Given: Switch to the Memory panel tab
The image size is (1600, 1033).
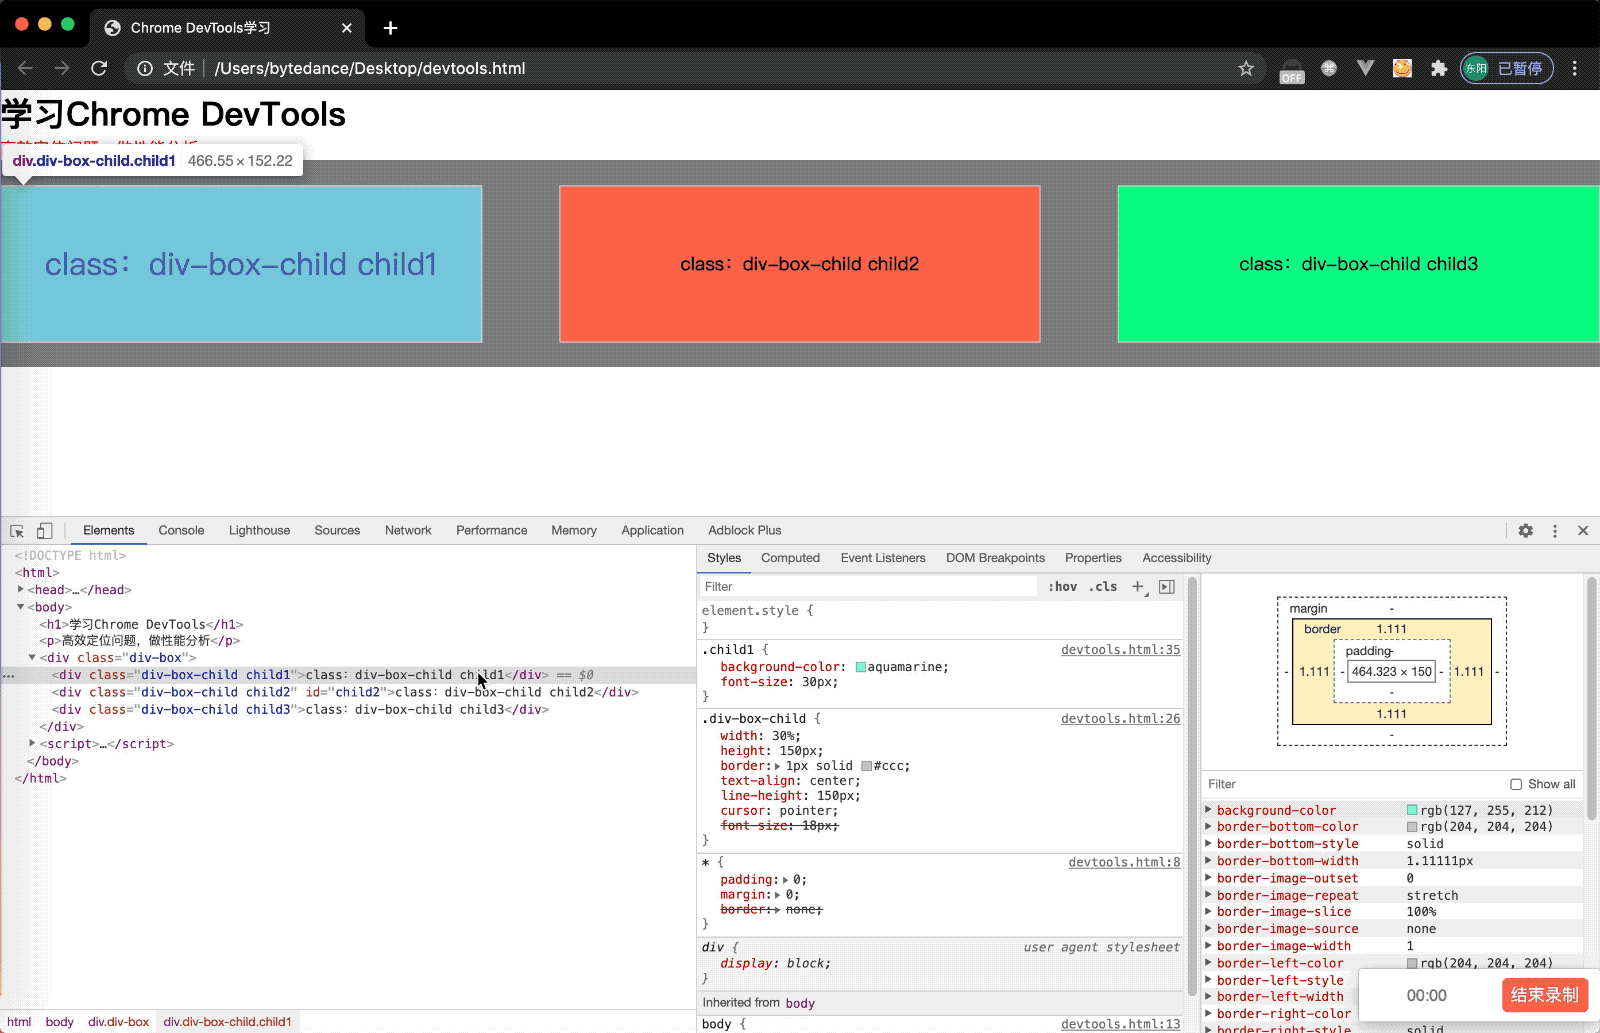Looking at the screenshot, I should point(574,531).
